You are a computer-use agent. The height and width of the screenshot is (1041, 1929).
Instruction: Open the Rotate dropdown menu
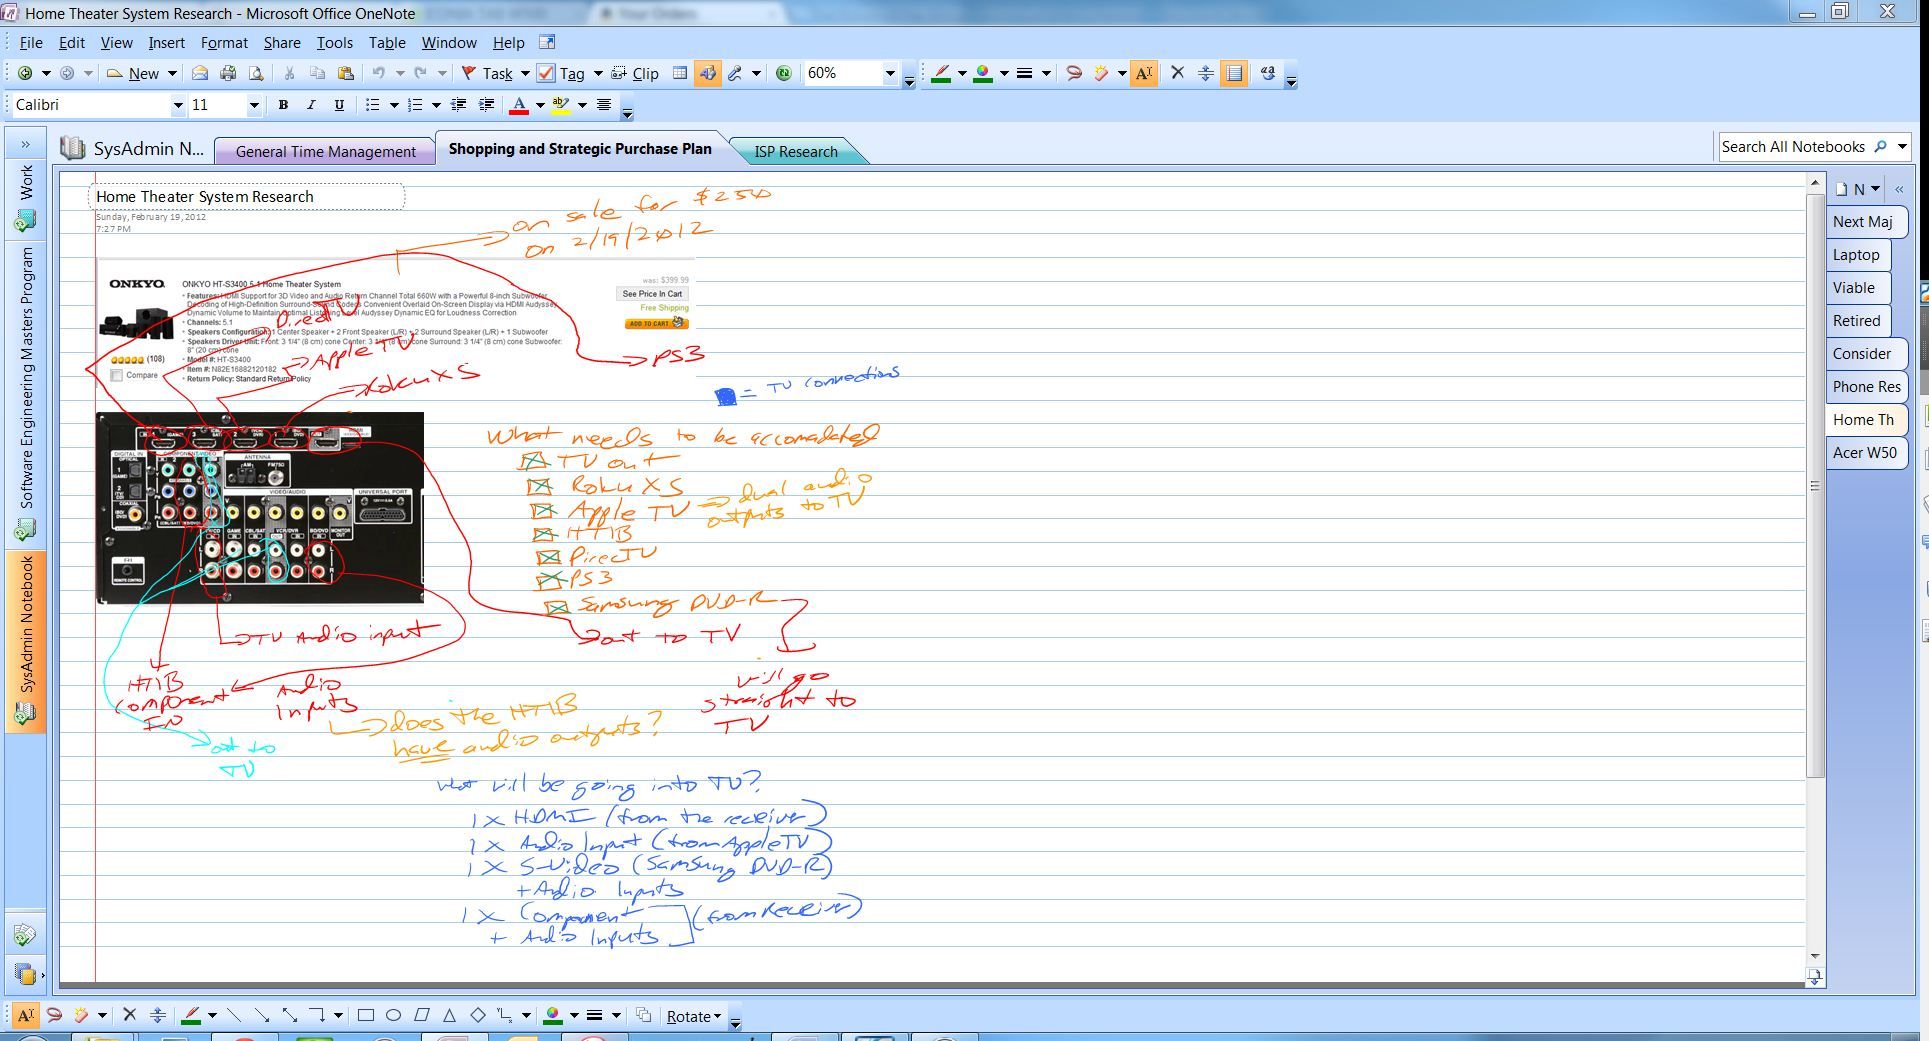pos(693,1016)
